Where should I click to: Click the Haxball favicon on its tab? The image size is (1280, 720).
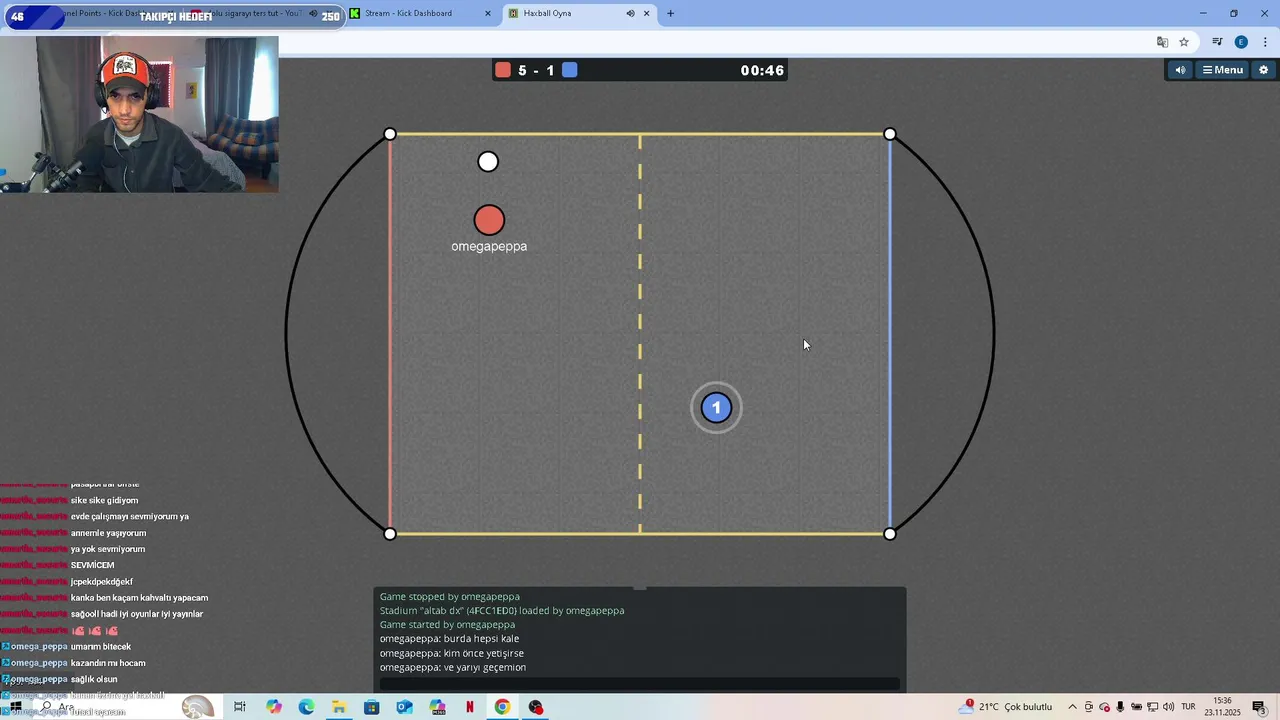[x=513, y=13]
